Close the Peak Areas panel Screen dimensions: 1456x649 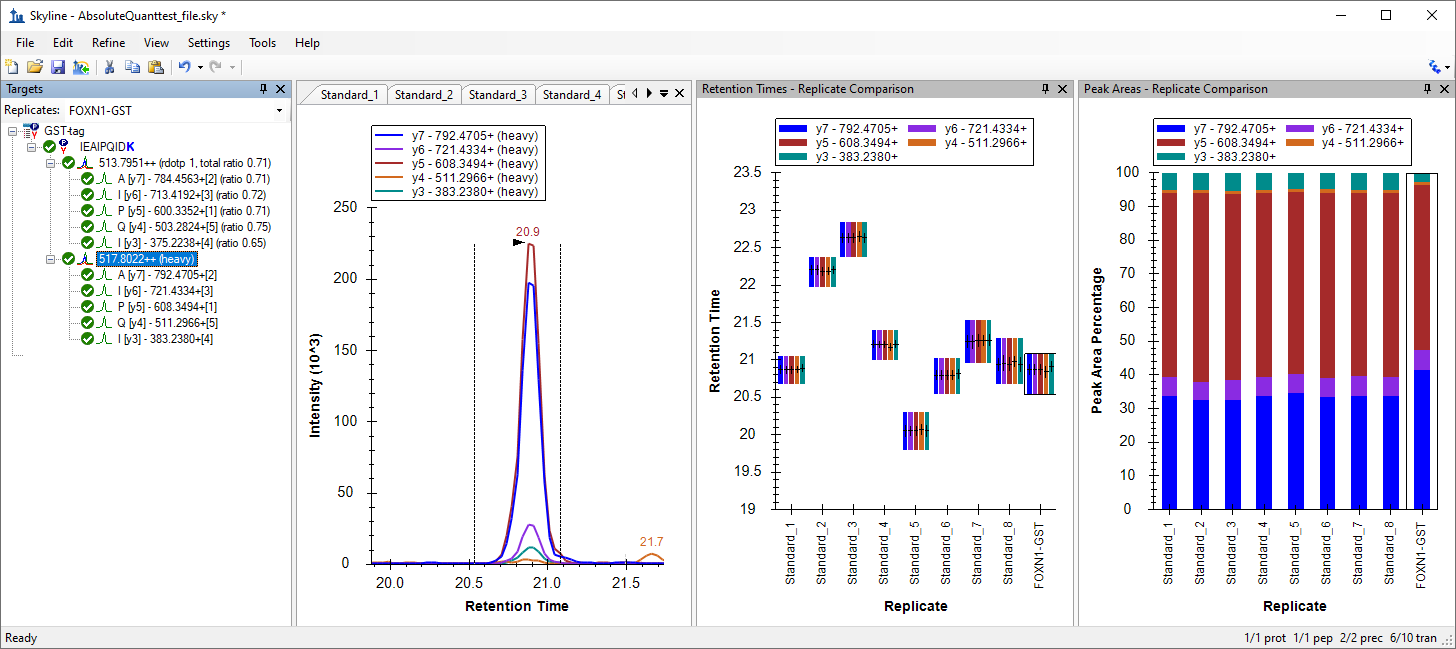[1445, 89]
